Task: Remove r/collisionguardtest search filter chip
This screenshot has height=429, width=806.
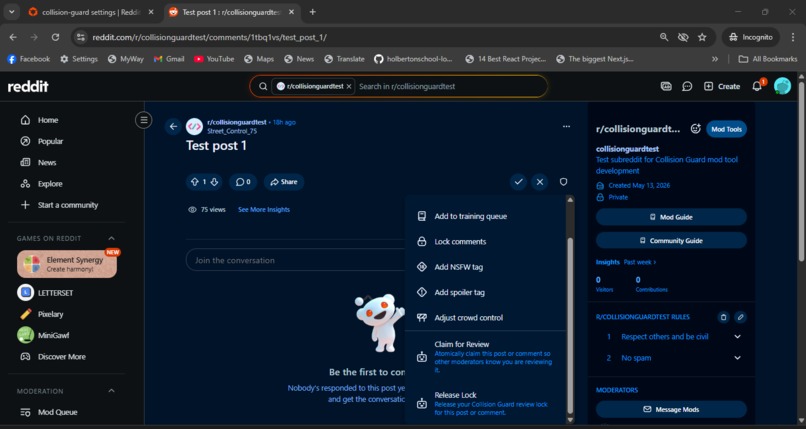Action: (x=349, y=86)
